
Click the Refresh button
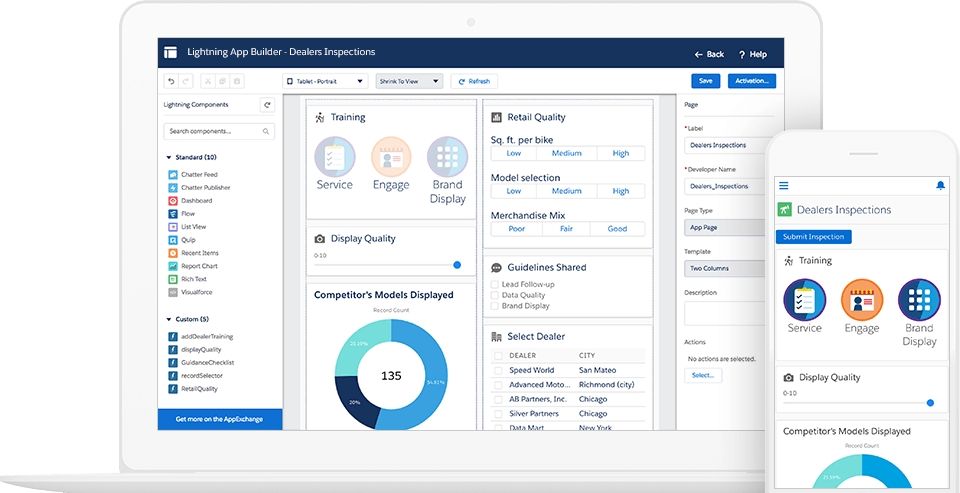[474, 81]
